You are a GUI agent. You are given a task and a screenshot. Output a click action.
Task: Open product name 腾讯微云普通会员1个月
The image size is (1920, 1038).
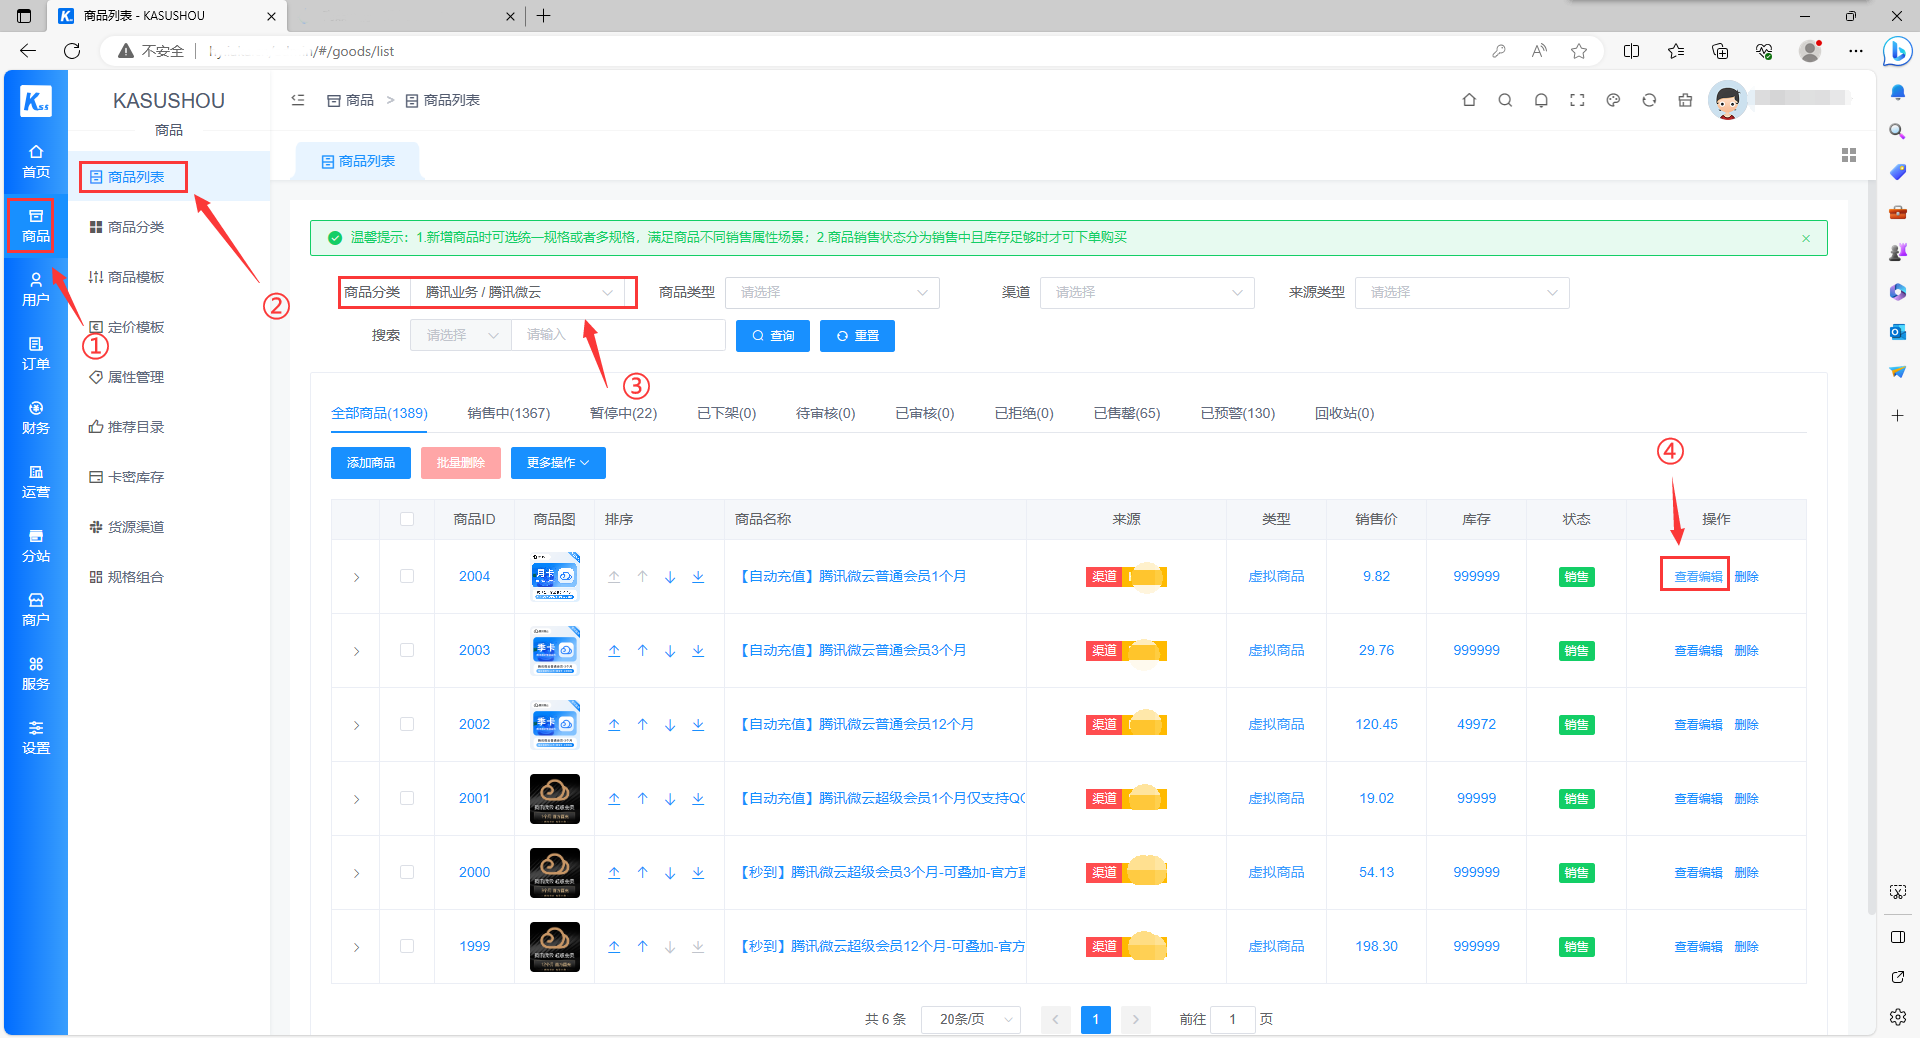851,576
